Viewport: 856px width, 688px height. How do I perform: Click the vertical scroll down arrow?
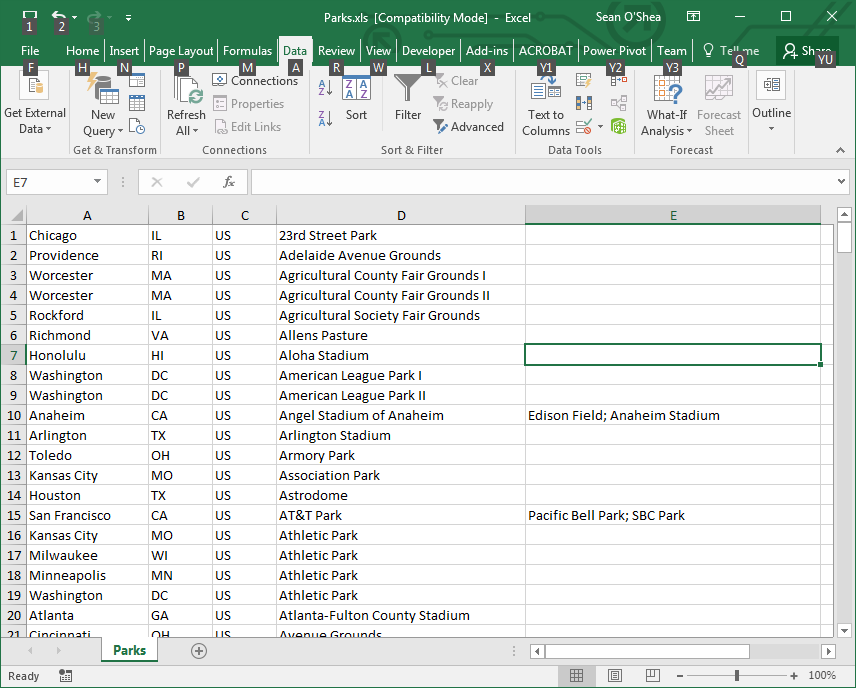coord(844,631)
